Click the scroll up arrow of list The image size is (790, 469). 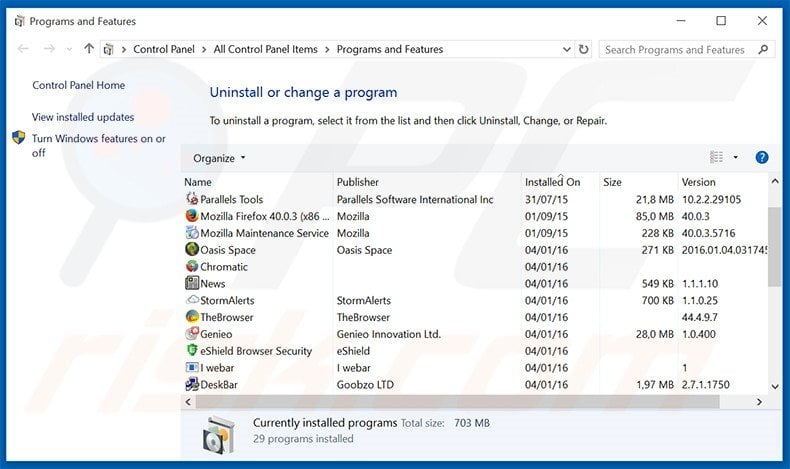click(x=774, y=181)
